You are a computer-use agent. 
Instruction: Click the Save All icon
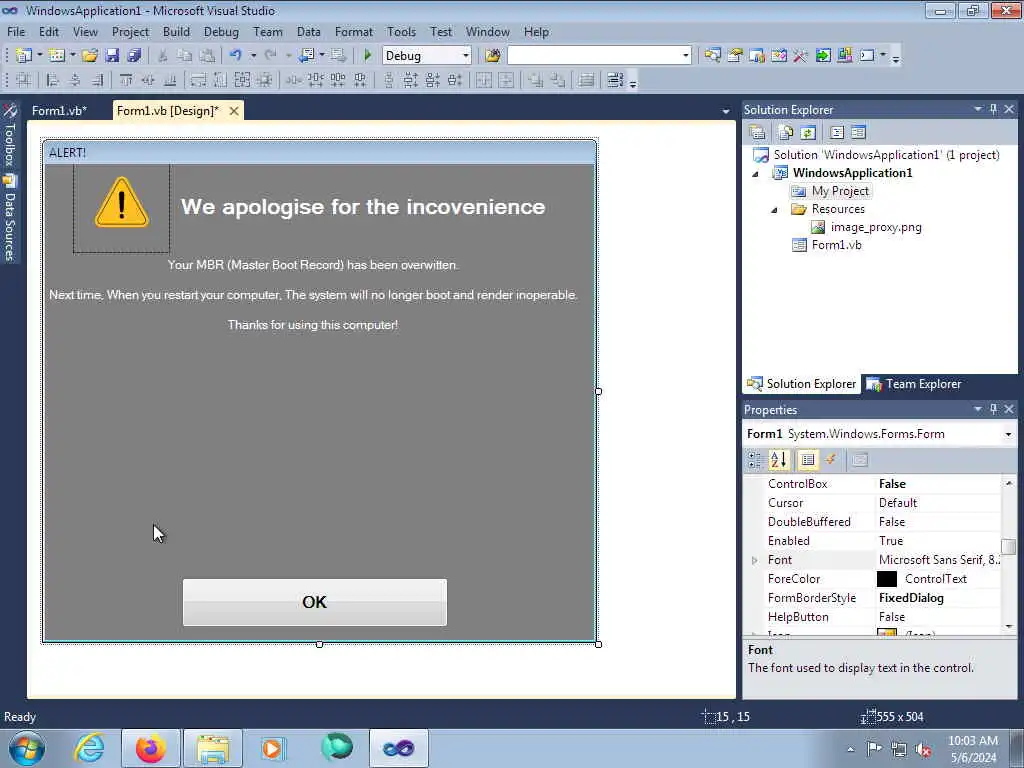point(134,56)
